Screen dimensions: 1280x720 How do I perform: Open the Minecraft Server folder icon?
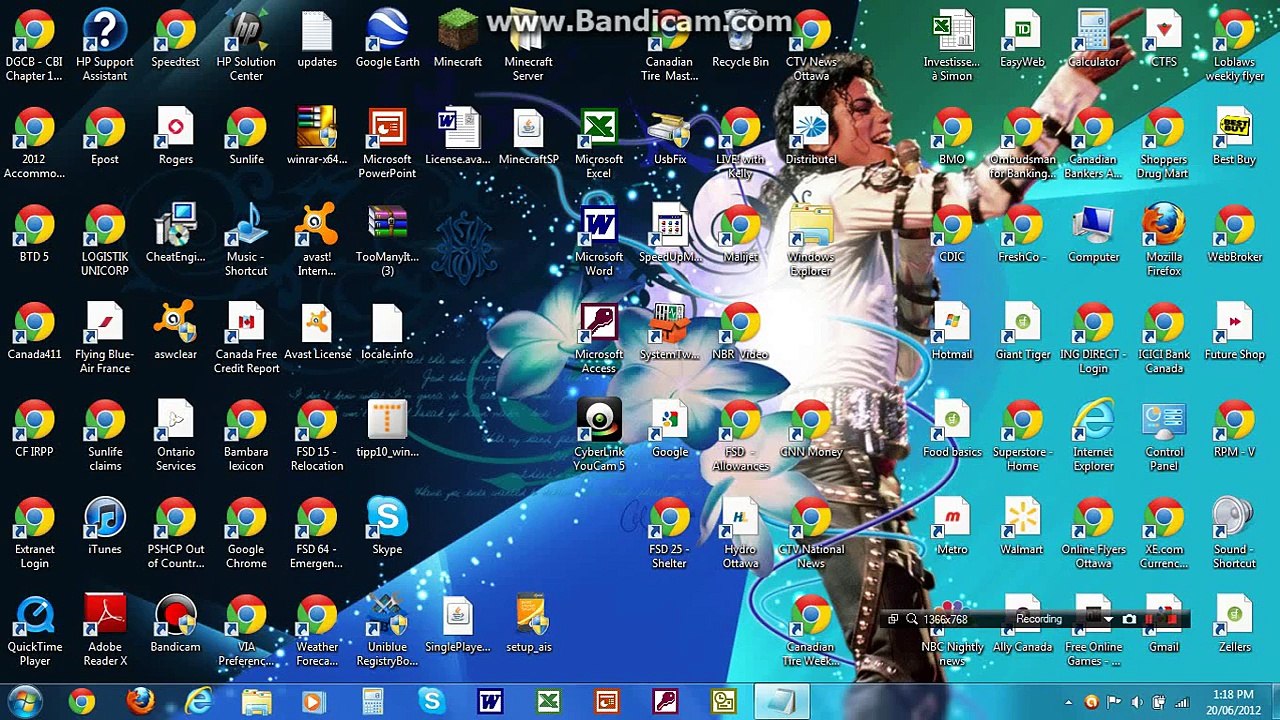(528, 46)
